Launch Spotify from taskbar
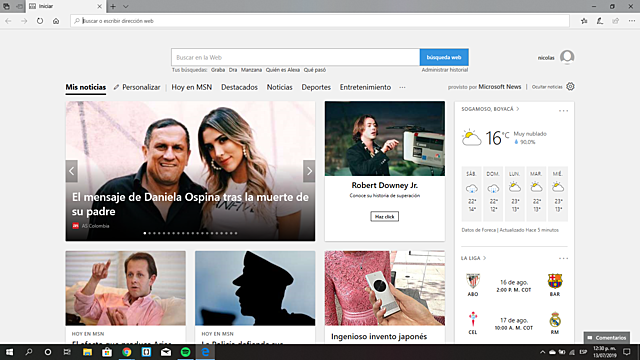 (185, 352)
